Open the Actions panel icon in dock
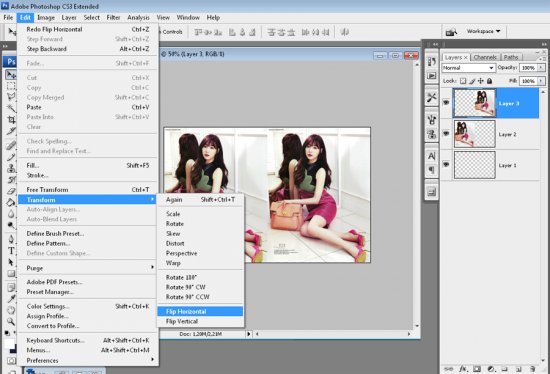 tap(432, 75)
